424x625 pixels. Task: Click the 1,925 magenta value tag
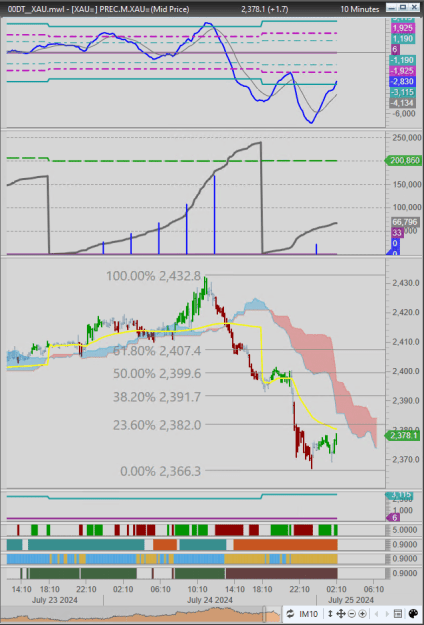pyautogui.click(x=404, y=28)
